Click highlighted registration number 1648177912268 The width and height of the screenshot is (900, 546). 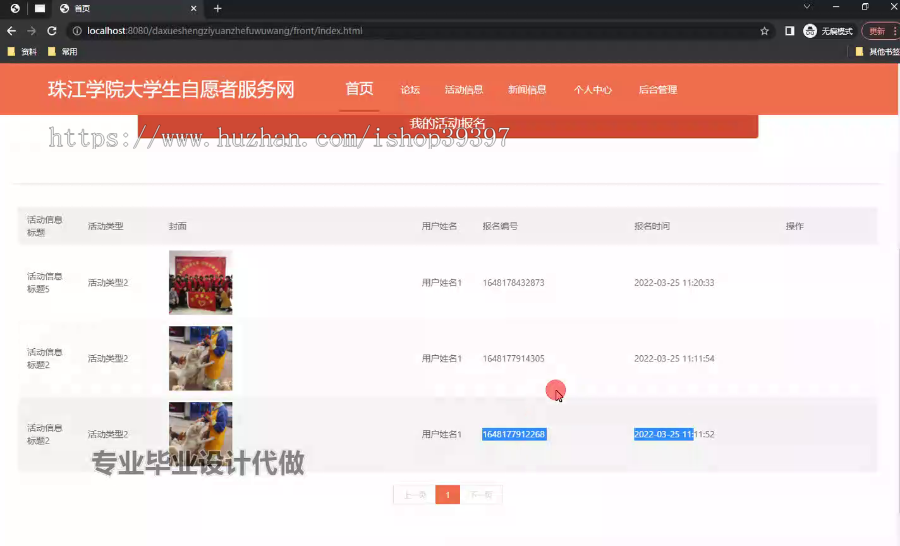point(514,434)
